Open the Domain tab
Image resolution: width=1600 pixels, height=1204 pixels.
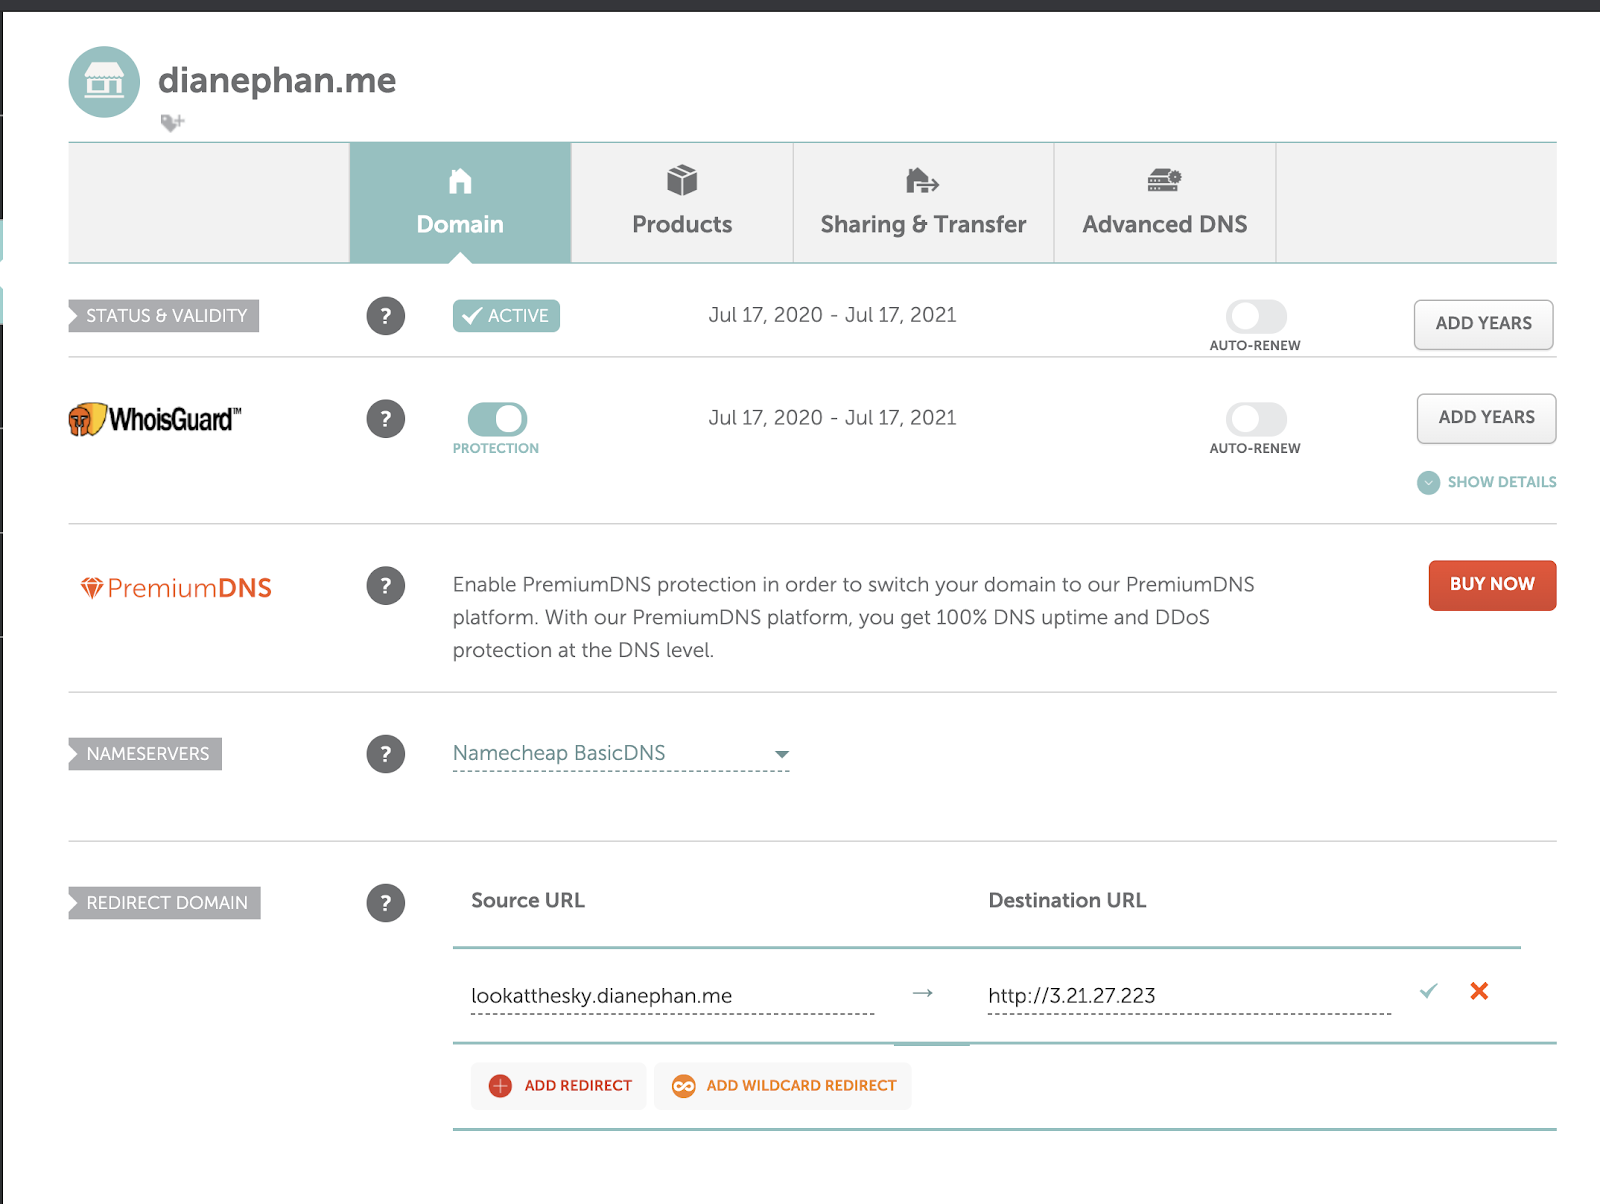click(460, 203)
